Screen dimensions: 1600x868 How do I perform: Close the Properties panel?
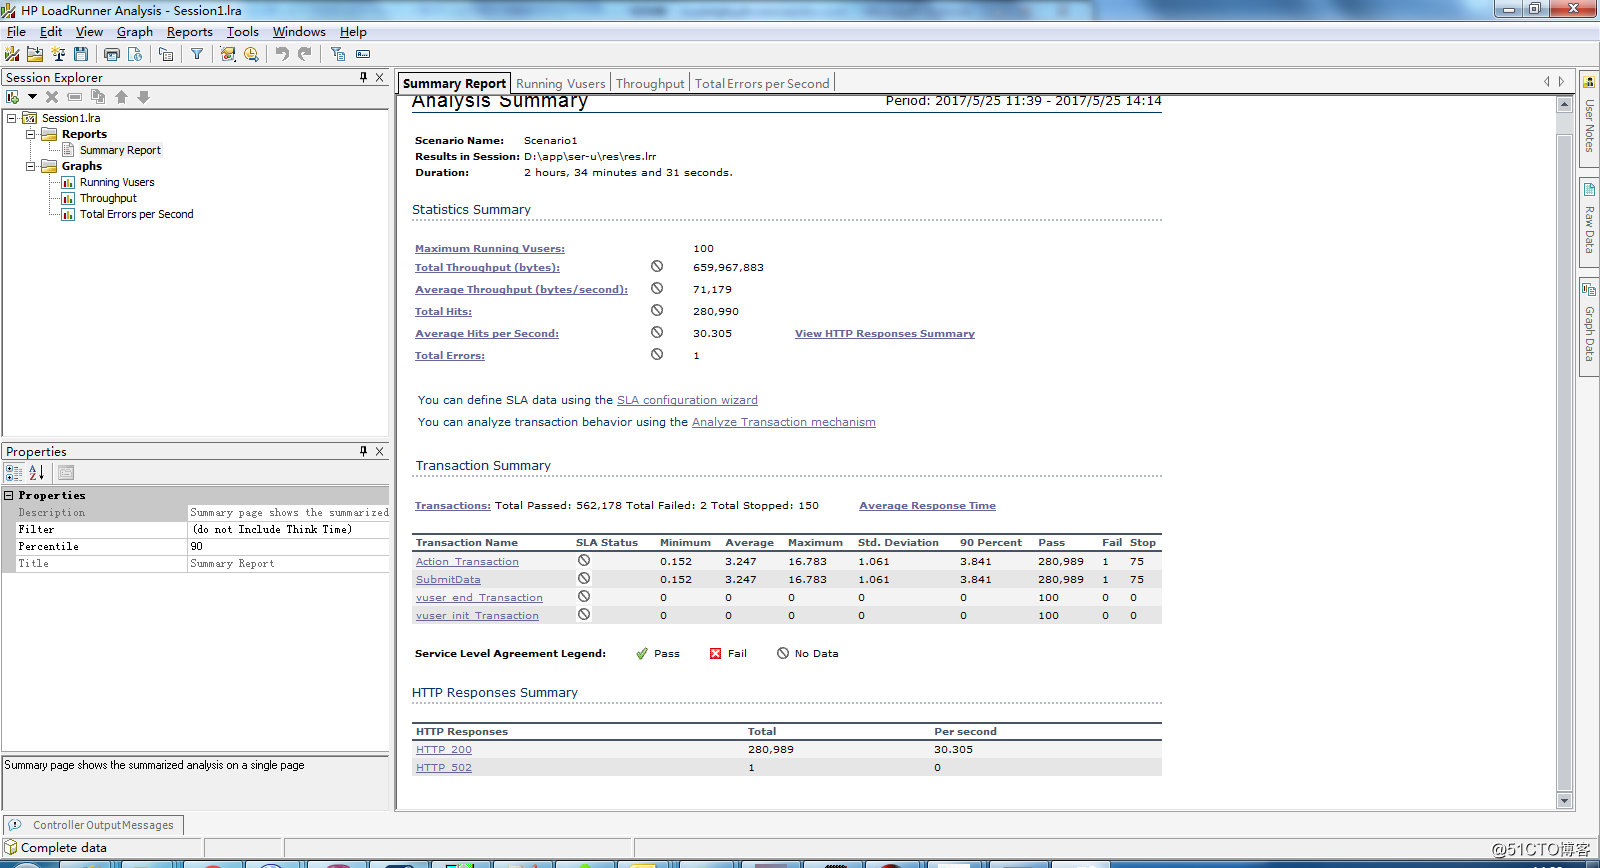coord(380,451)
